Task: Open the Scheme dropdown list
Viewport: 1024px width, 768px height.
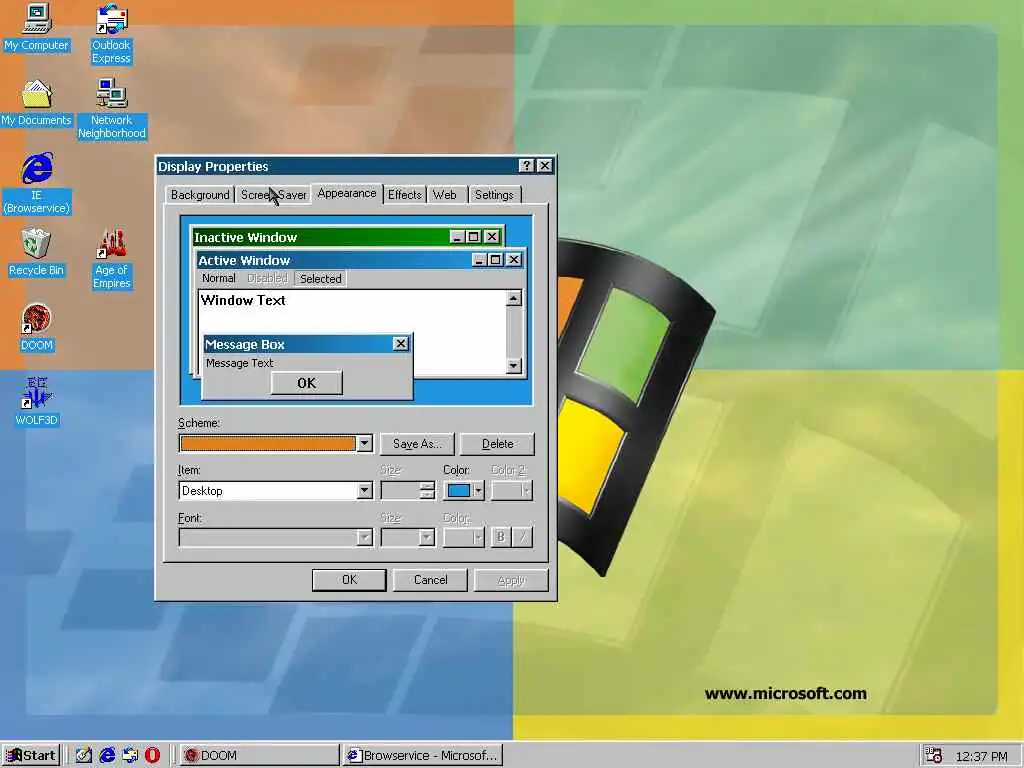Action: [x=364, y=443]
